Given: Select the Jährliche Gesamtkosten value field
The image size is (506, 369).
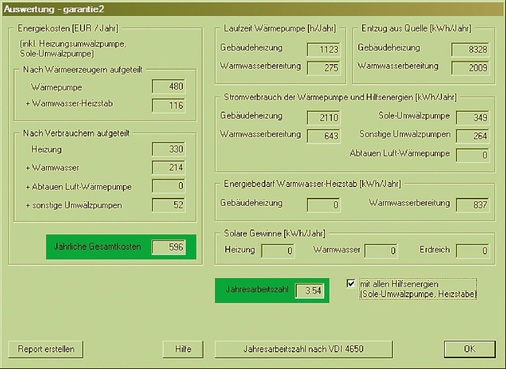Looking at the screenshot, I should [x=169, y=247].
